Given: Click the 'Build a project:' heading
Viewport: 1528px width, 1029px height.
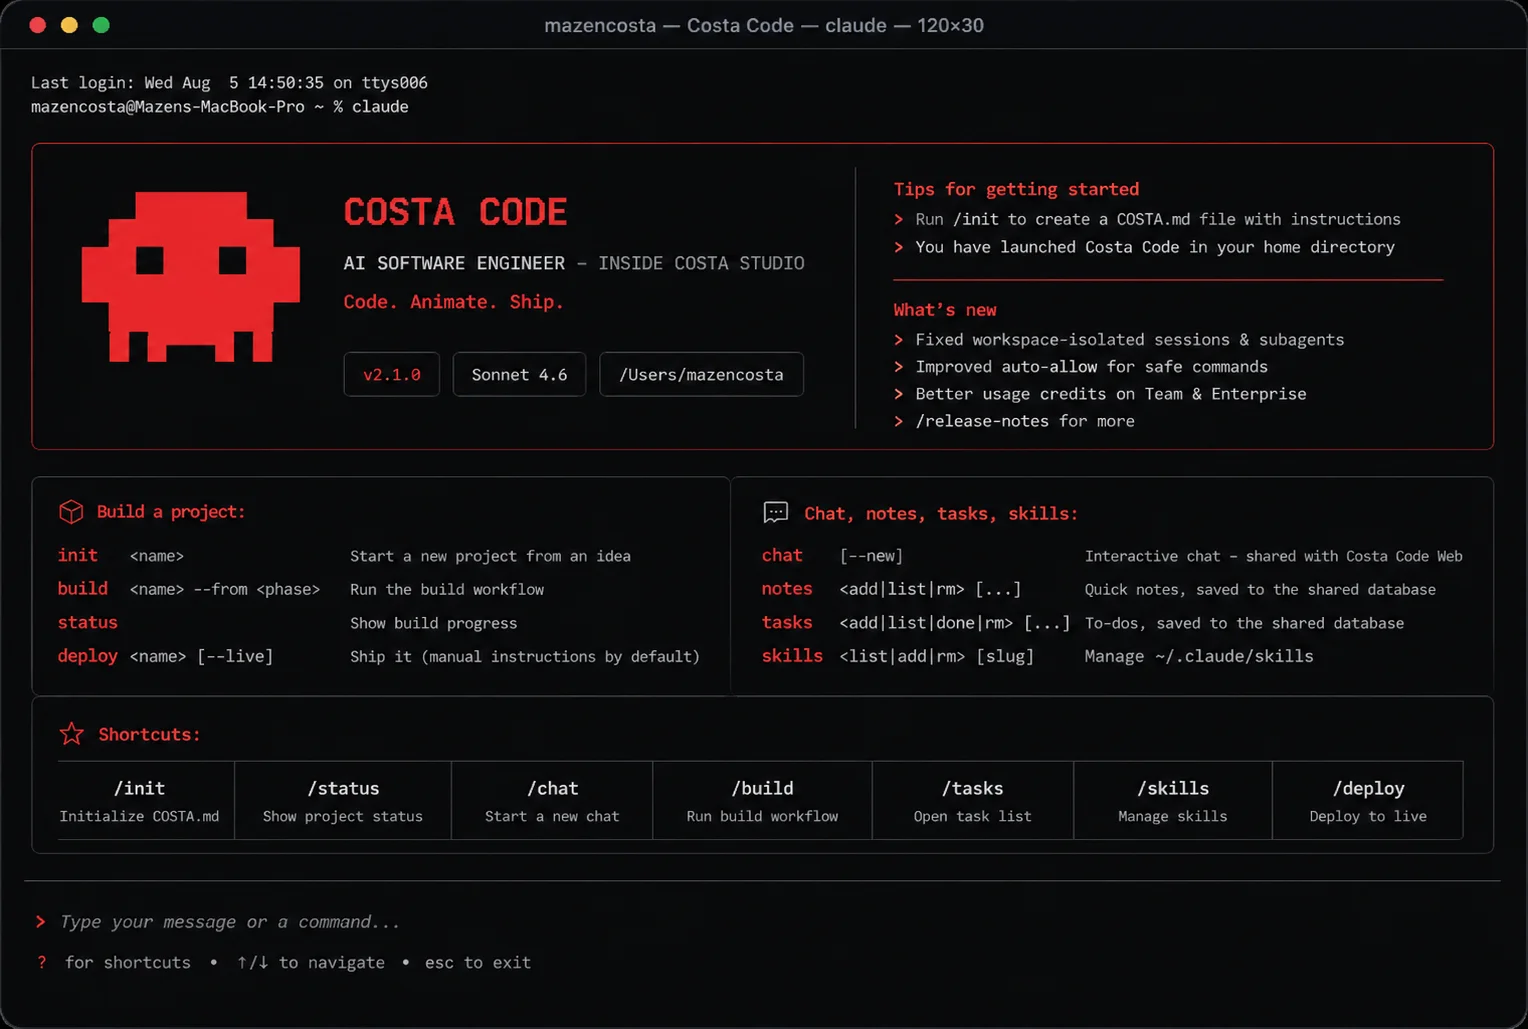Looking at the screenshot, I should pyautogui.click(x=171, y=512).
